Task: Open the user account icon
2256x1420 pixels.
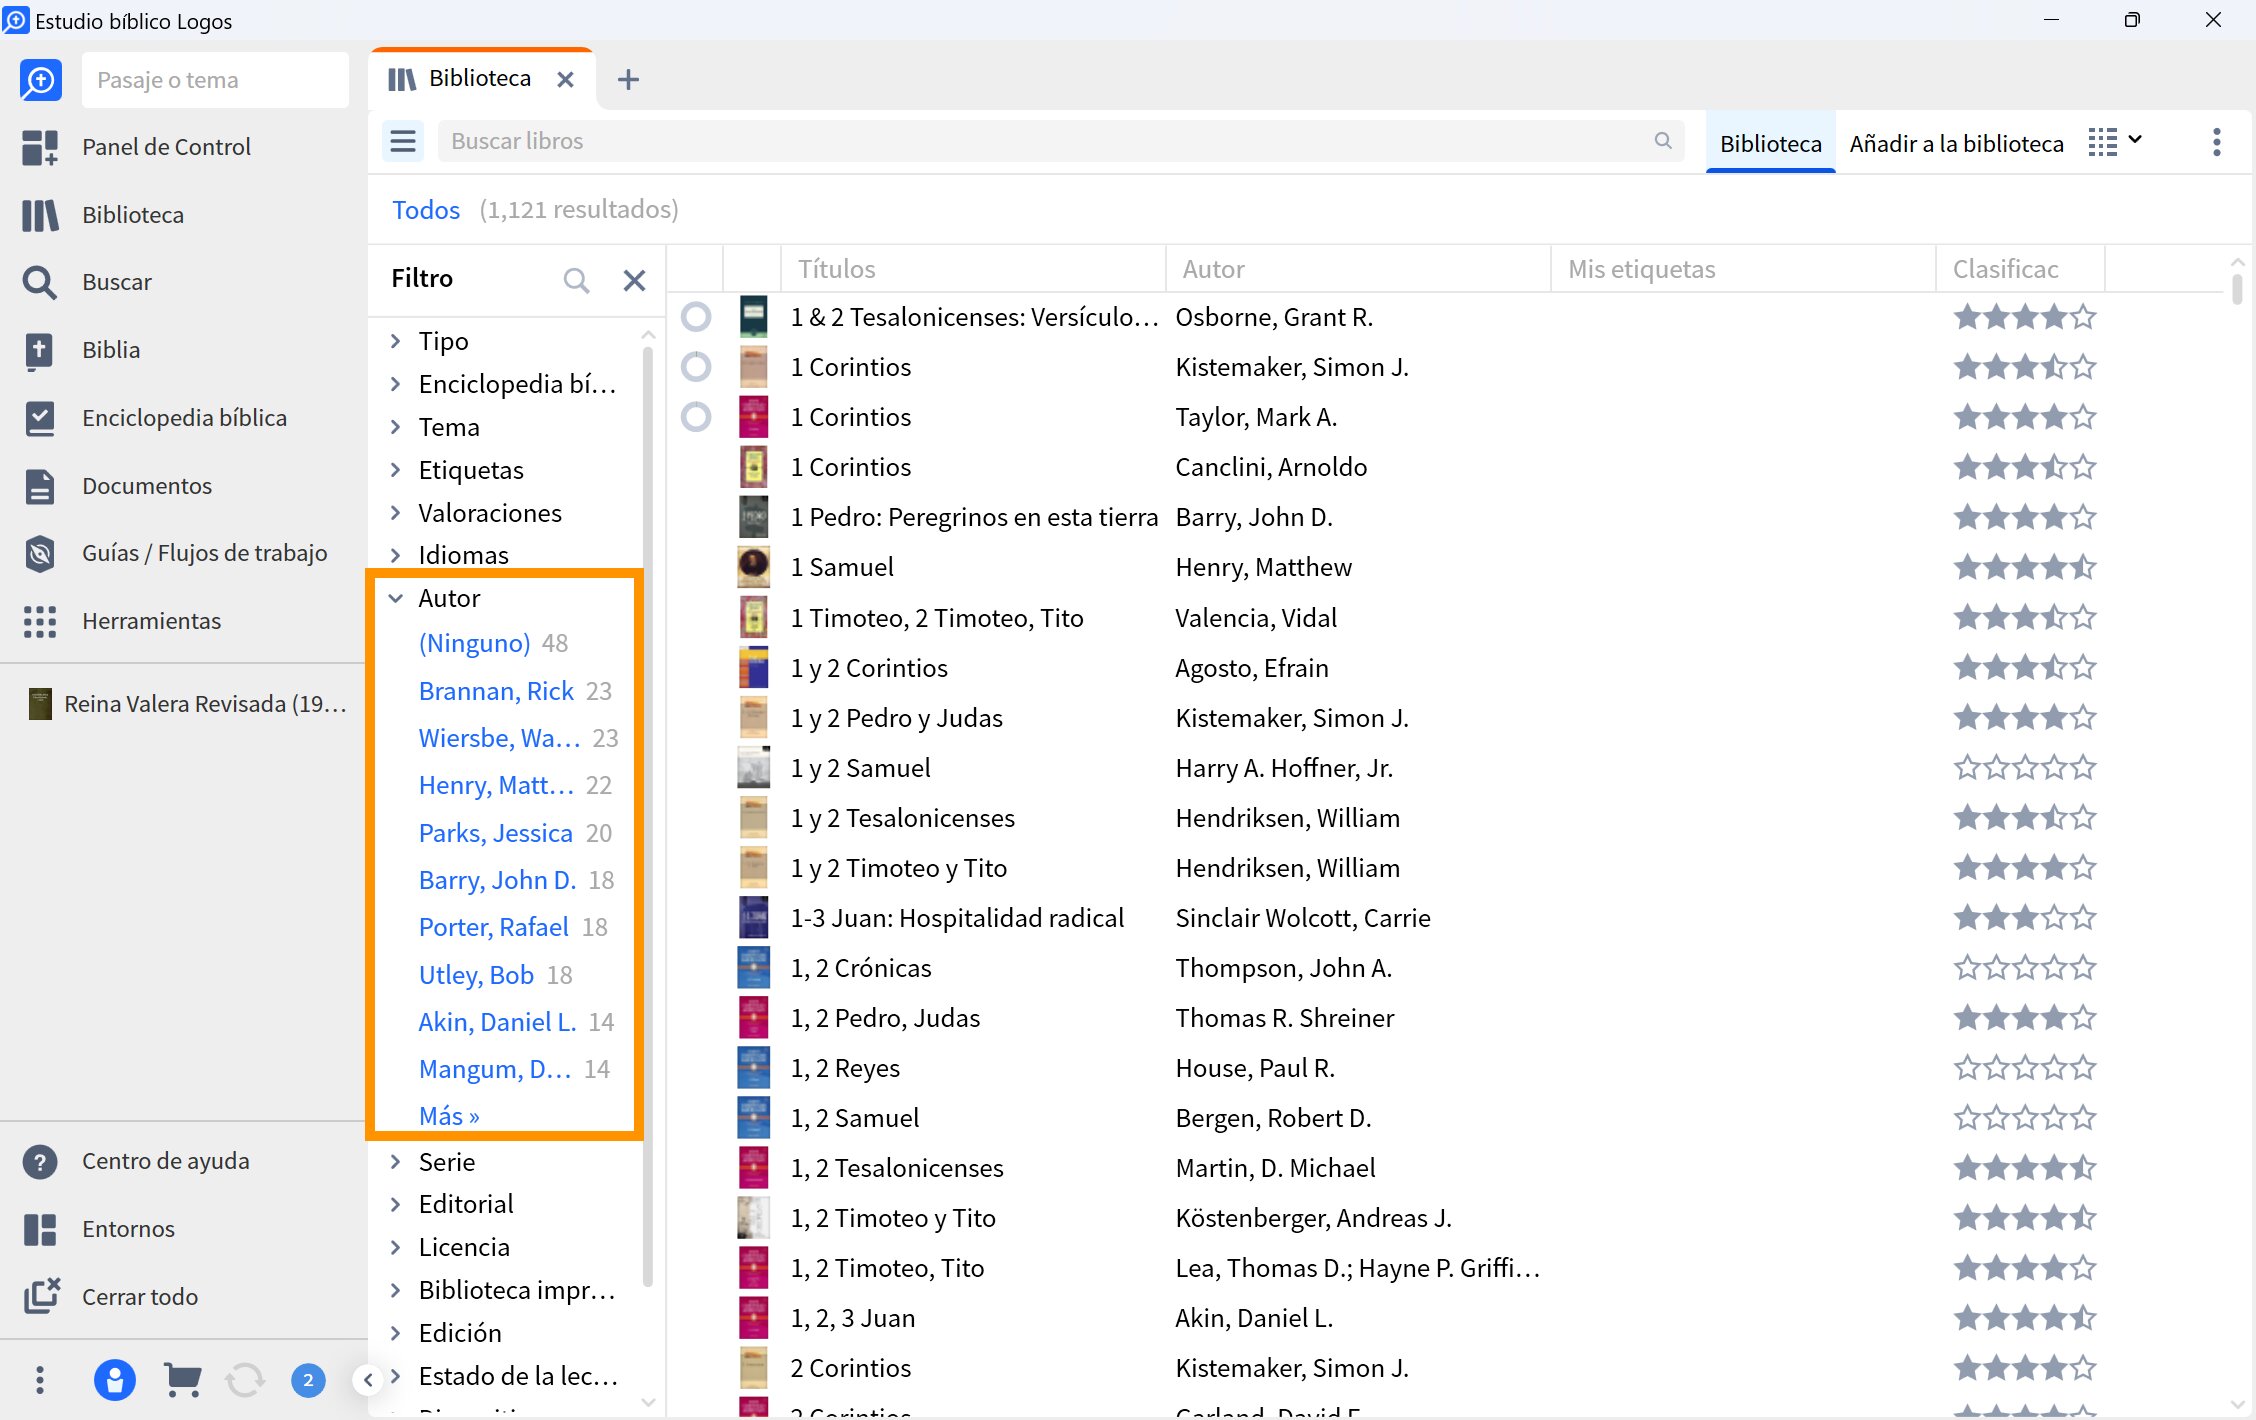Action: click(115, 1381)
